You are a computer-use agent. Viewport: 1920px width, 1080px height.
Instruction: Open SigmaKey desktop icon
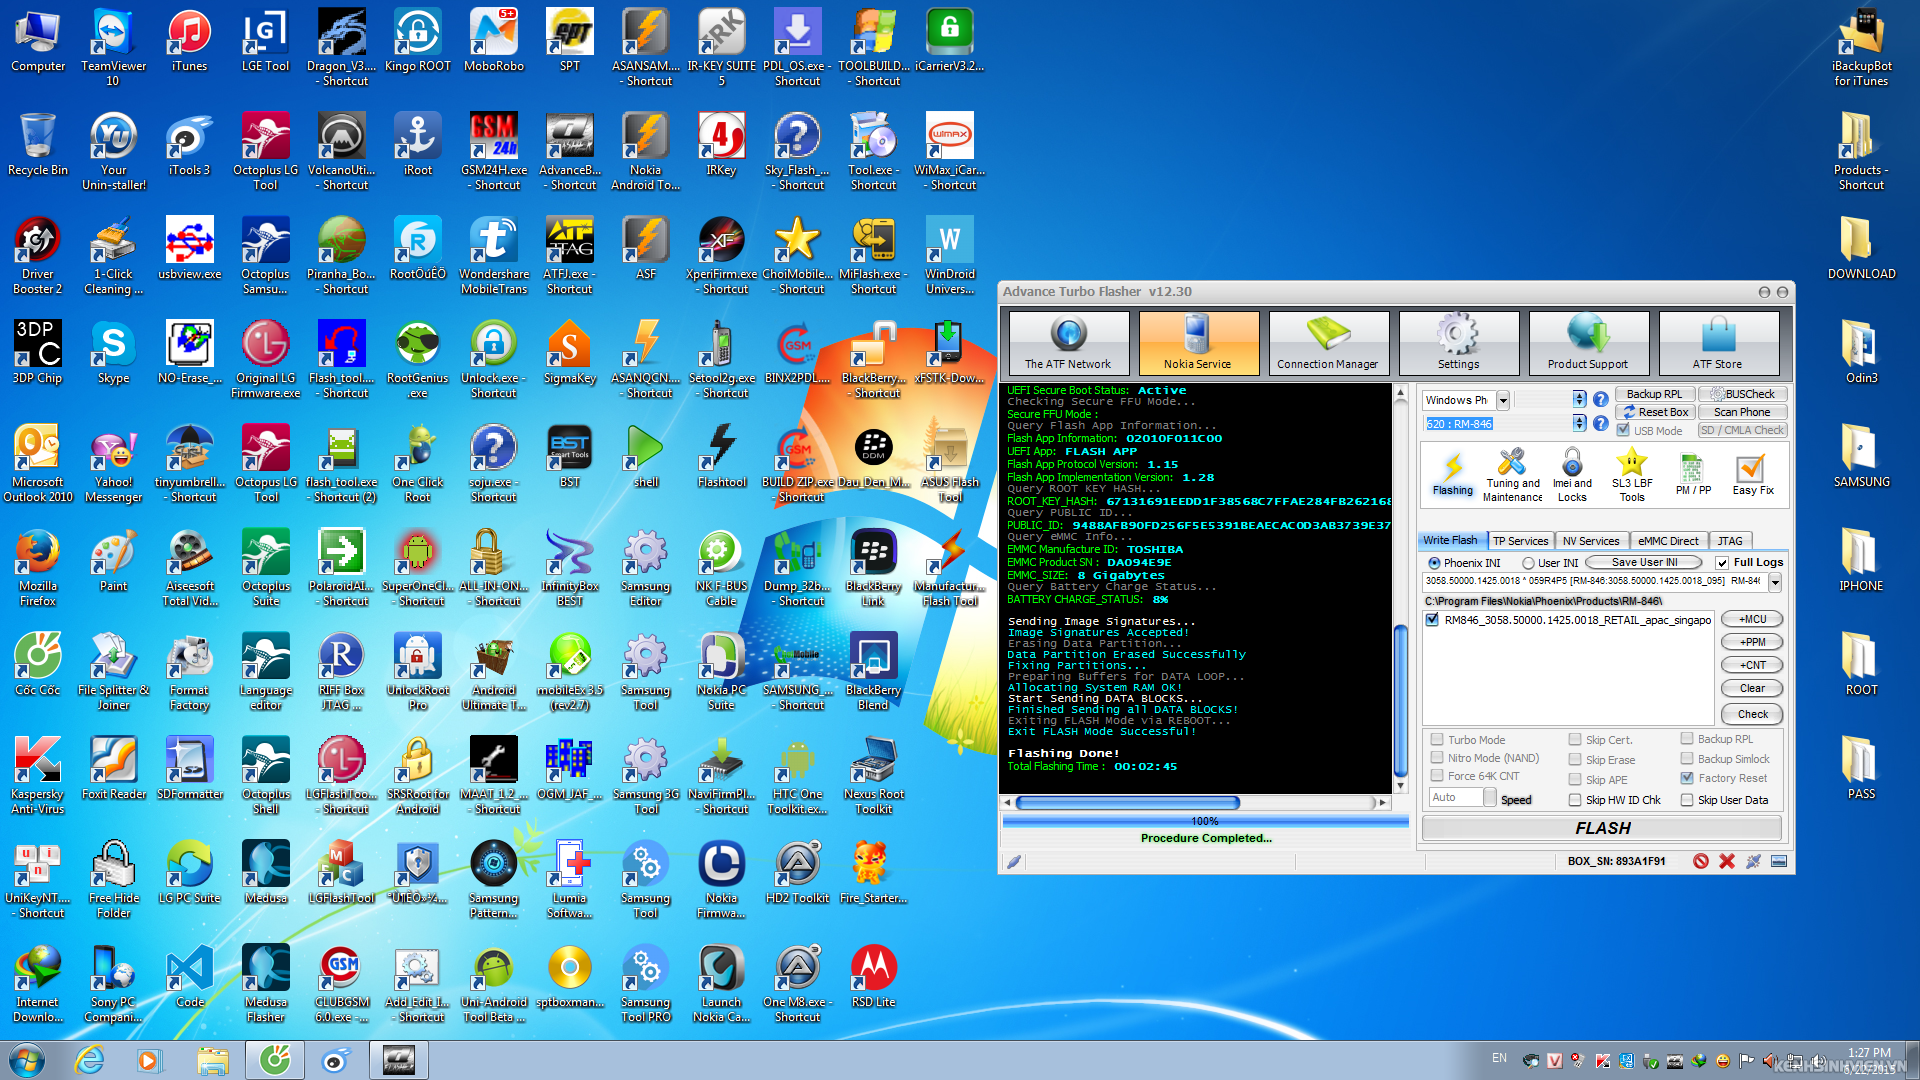pyautogui.click(x=569, y=352)
